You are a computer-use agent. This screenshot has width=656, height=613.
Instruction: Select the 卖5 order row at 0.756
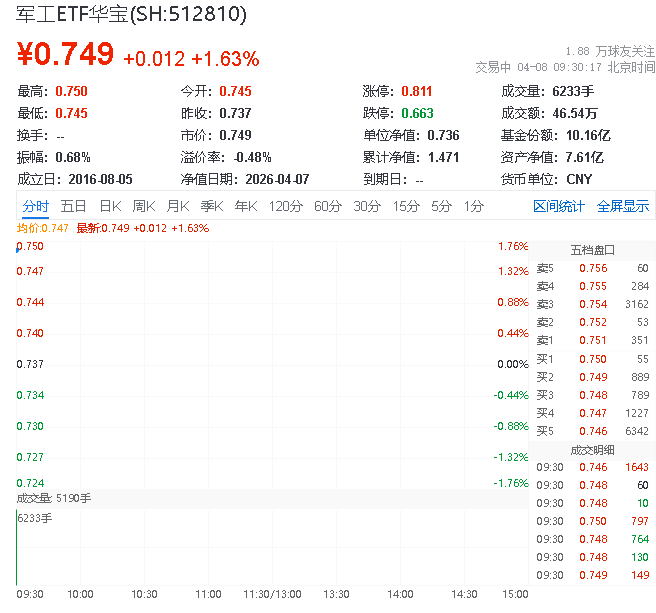click(592, 268)
